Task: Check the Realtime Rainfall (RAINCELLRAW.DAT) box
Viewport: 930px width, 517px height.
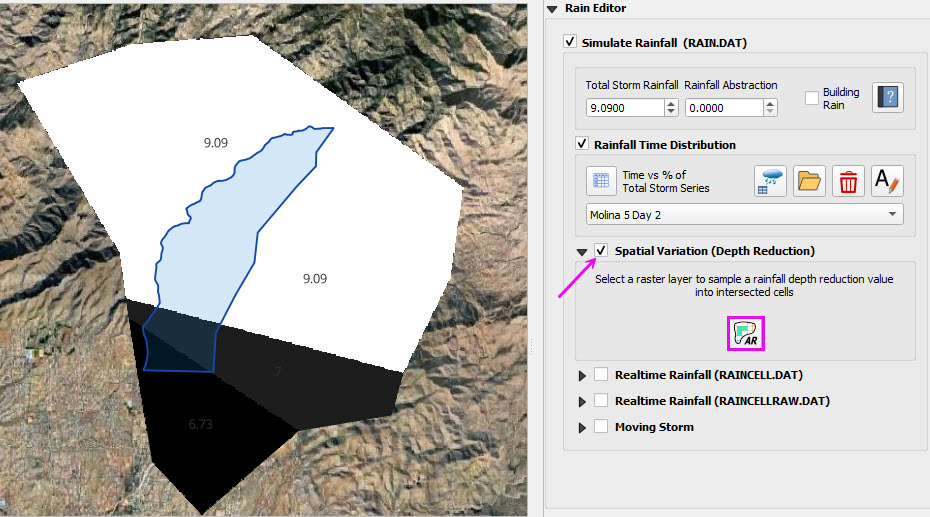Action: (601, 401)
